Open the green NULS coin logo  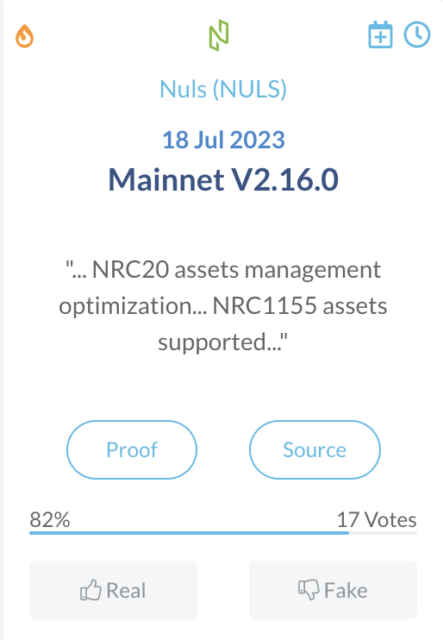coord(219,35)
